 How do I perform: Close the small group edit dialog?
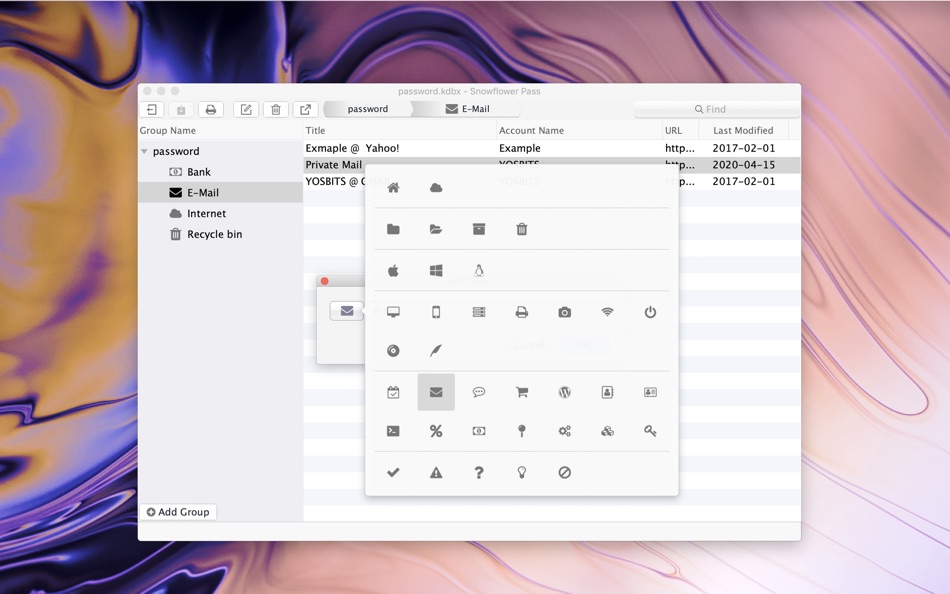point(325,281)
